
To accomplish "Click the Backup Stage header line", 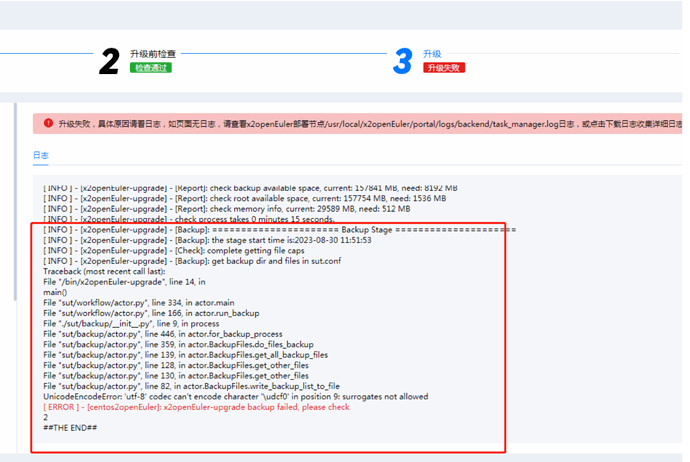I will point(280,230).
